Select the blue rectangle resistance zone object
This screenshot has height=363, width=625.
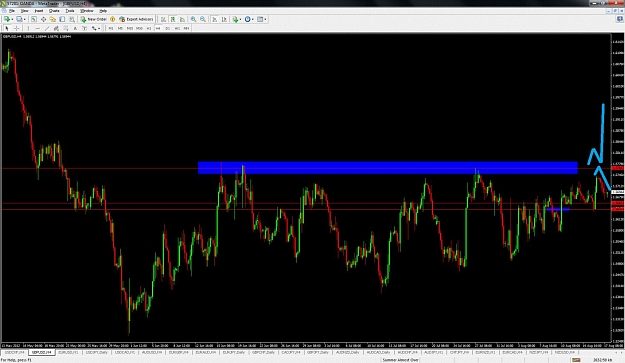387,168
